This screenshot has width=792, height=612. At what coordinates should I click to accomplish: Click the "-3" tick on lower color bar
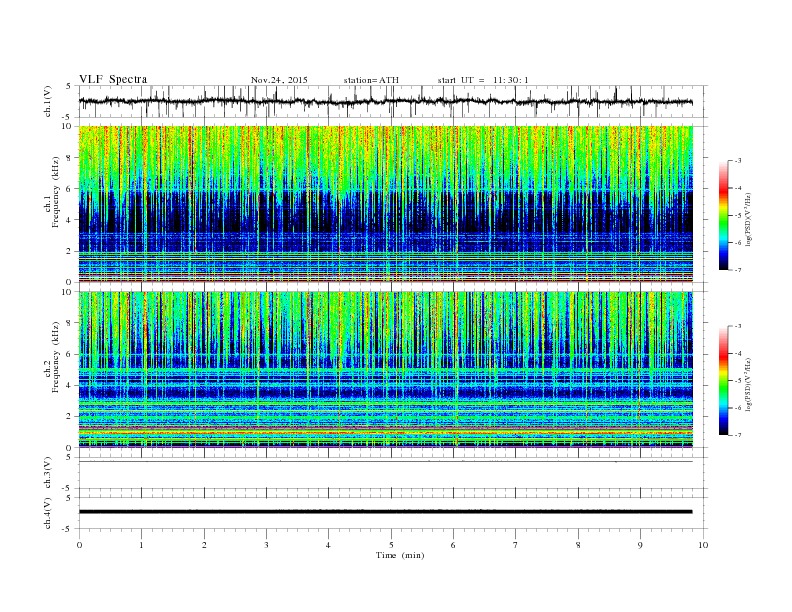tap(737, 326)
